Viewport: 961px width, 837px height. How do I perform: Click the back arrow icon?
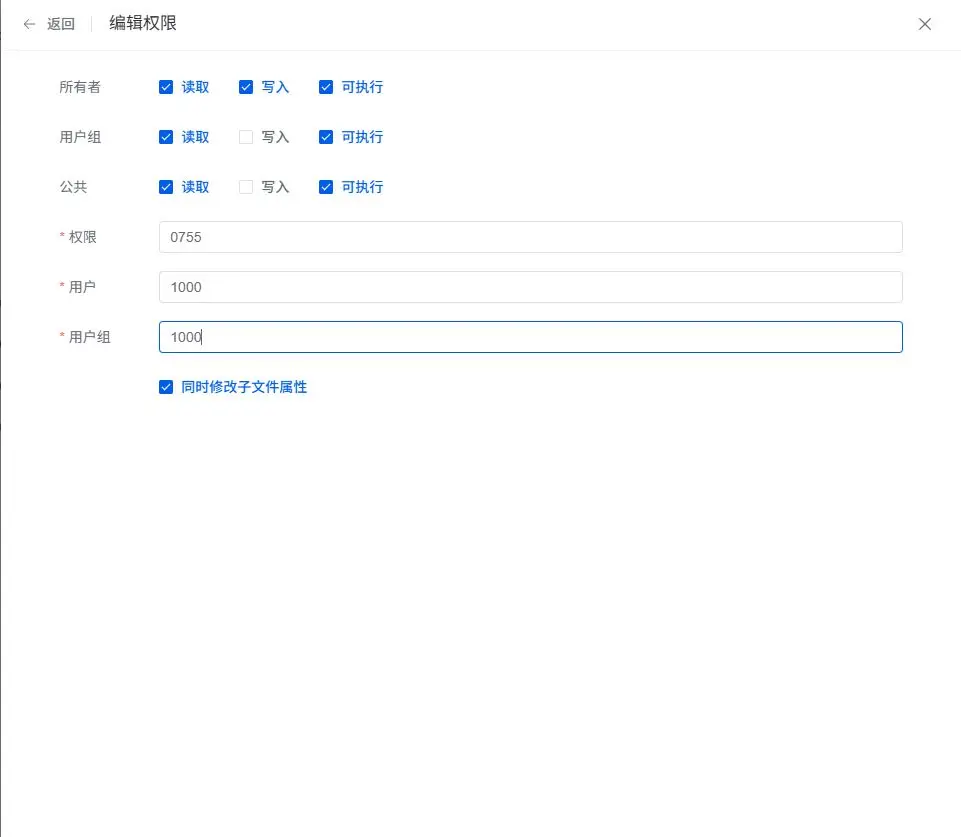click(29, 24)
